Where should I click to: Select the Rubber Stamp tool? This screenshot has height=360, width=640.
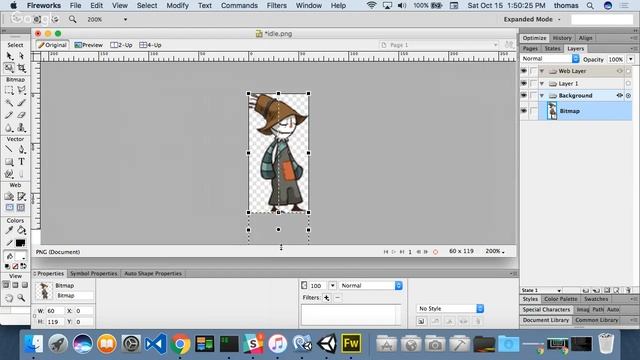point(21,127)
